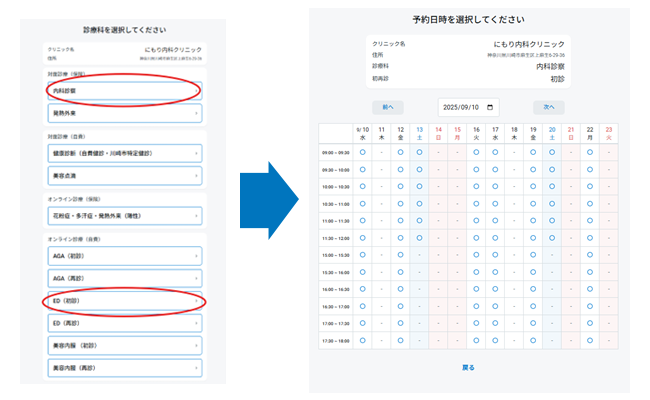Click にもり内科クリニック name in booking summary

point(529,44)
